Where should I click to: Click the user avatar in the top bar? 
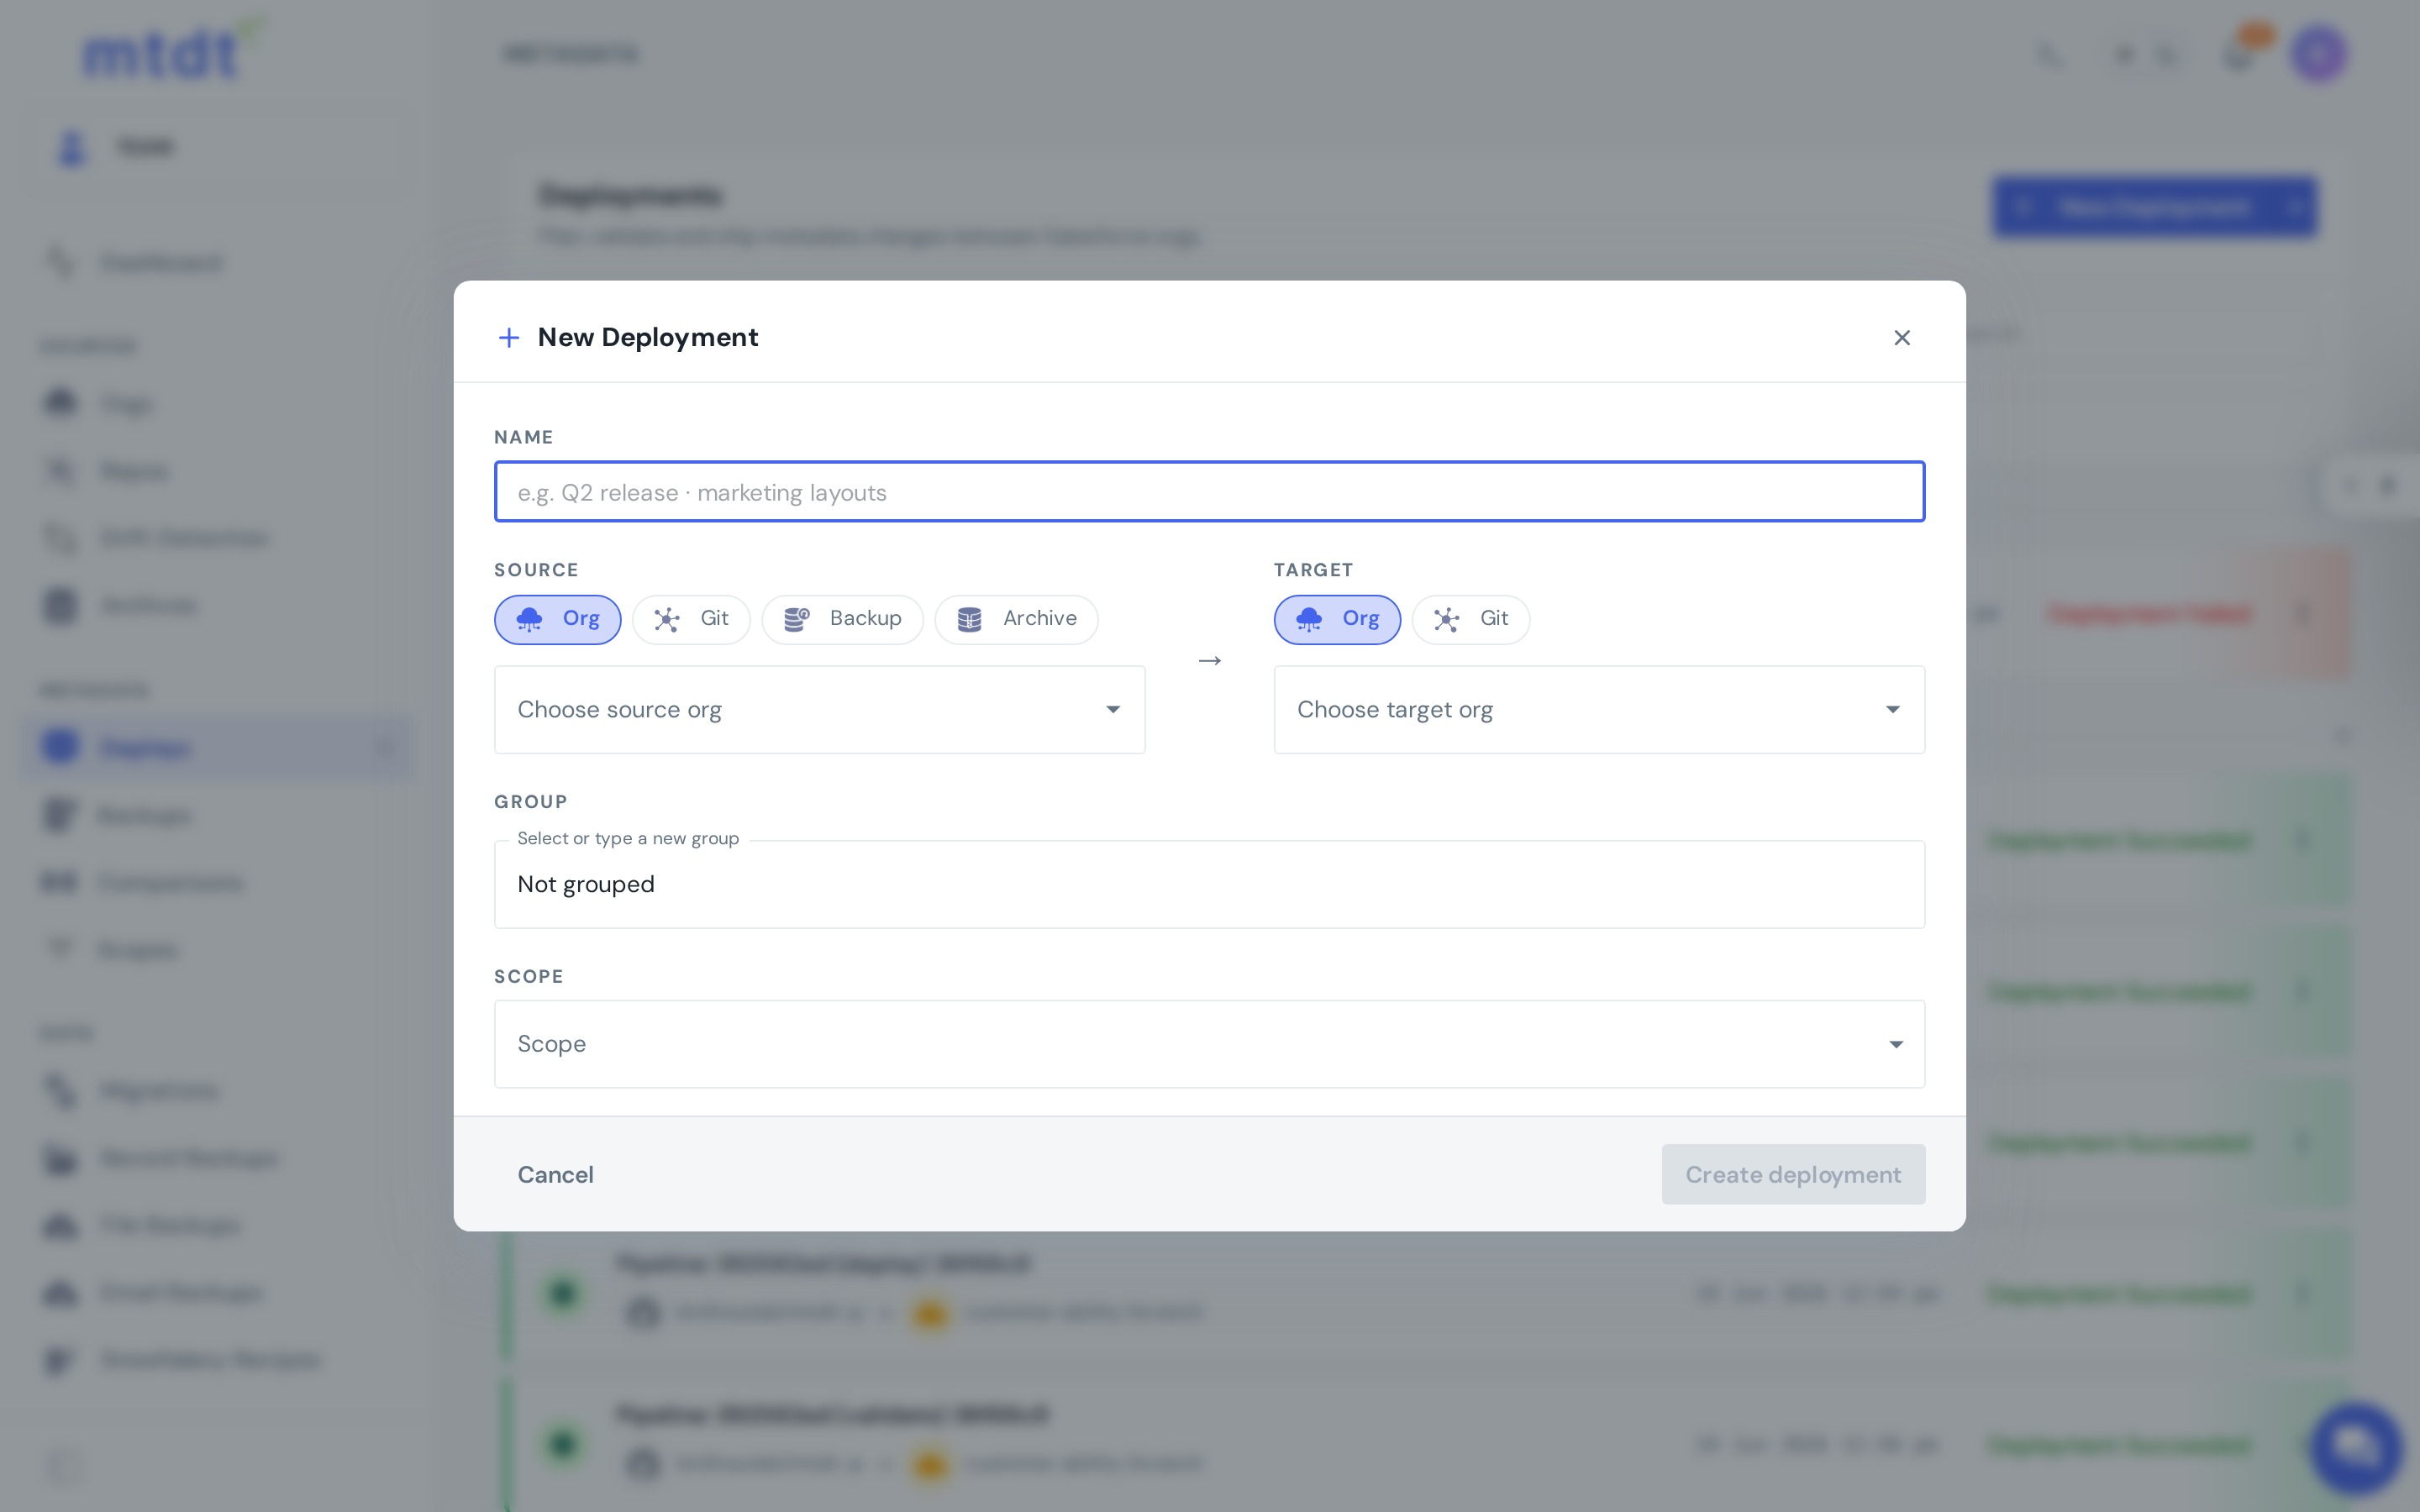[2319, 53]
